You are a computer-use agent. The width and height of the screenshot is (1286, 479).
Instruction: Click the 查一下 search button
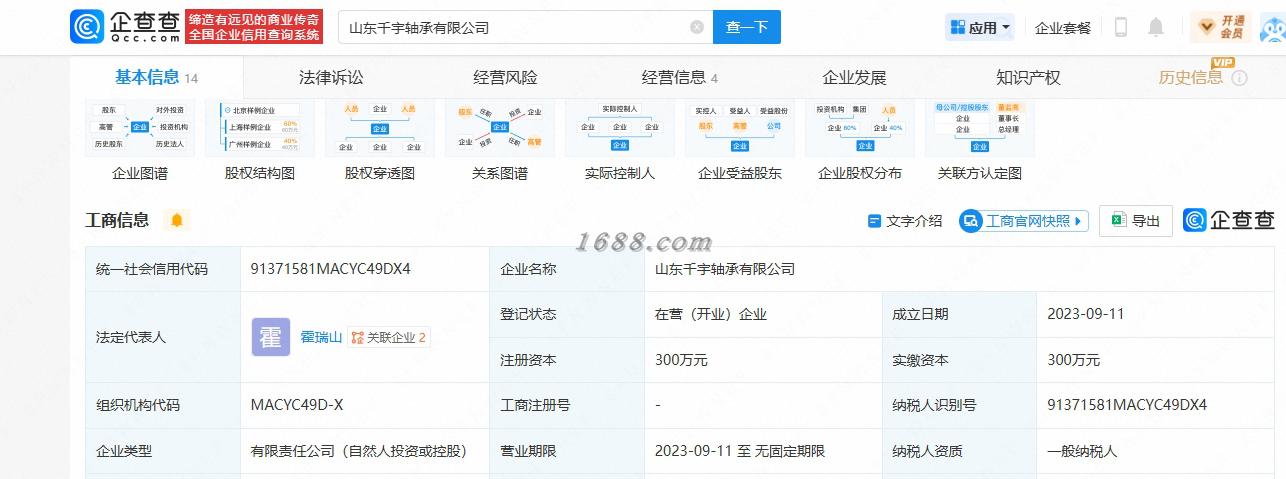tap(747, 28)
